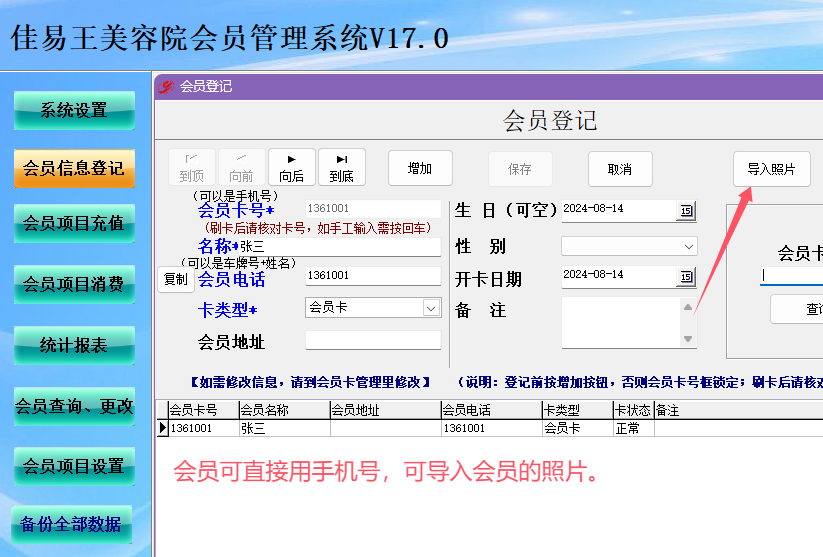Click table cell 张三 in 会员名称 column
Image resolution: width=823 pixels, height=557 pixels.
click(x=284, y=428)
